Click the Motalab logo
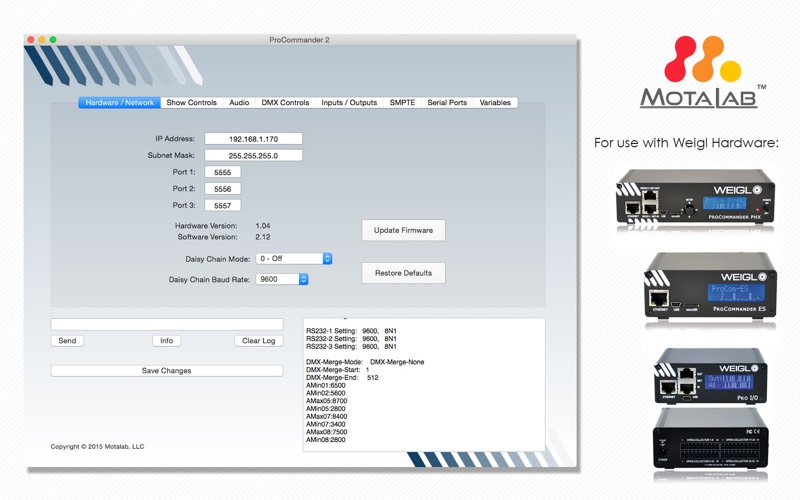The height and width of the screenshot is (500, 800). point(703,71)
